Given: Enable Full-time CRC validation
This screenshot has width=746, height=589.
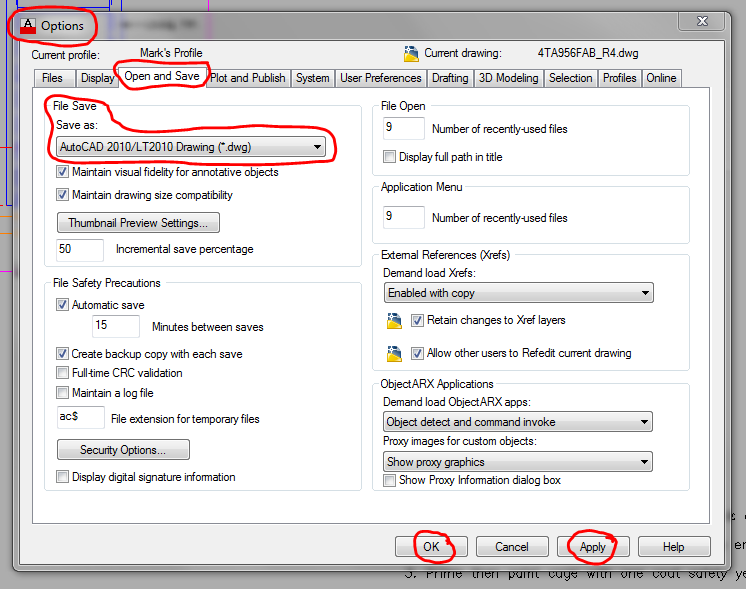Looking at the screenshot, I should pyautogui.click(x=62, y=373).
